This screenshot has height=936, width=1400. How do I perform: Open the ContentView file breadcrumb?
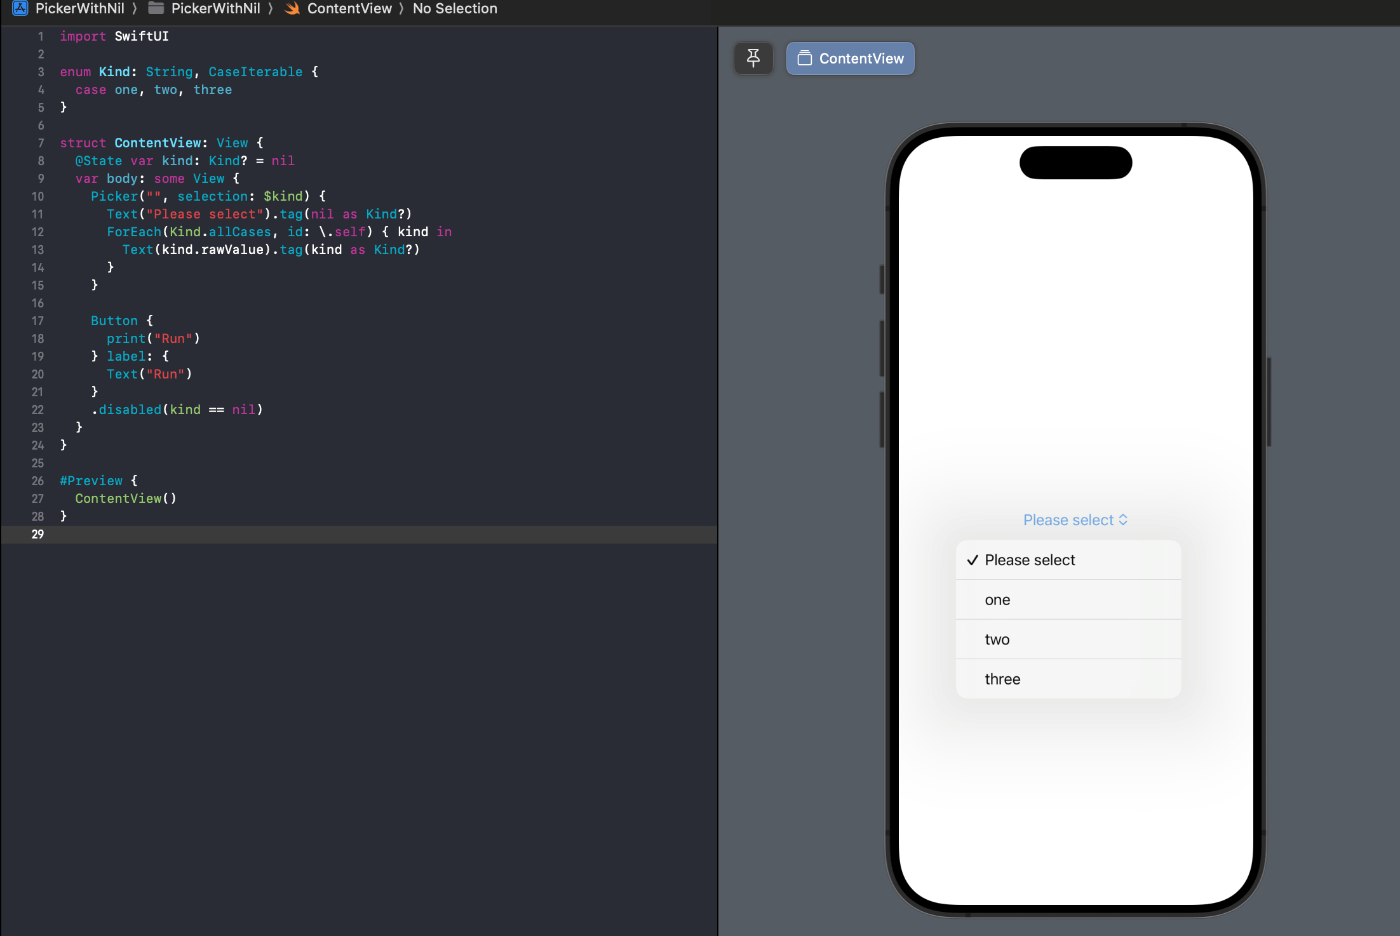pos(349,8)
